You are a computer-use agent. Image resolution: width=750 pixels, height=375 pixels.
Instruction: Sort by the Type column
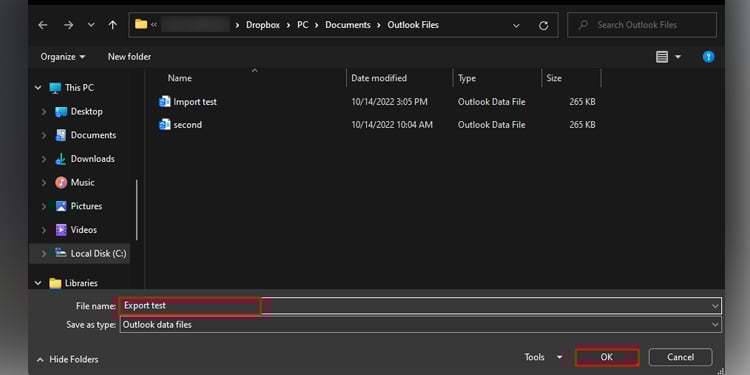[x=467, y=78]
